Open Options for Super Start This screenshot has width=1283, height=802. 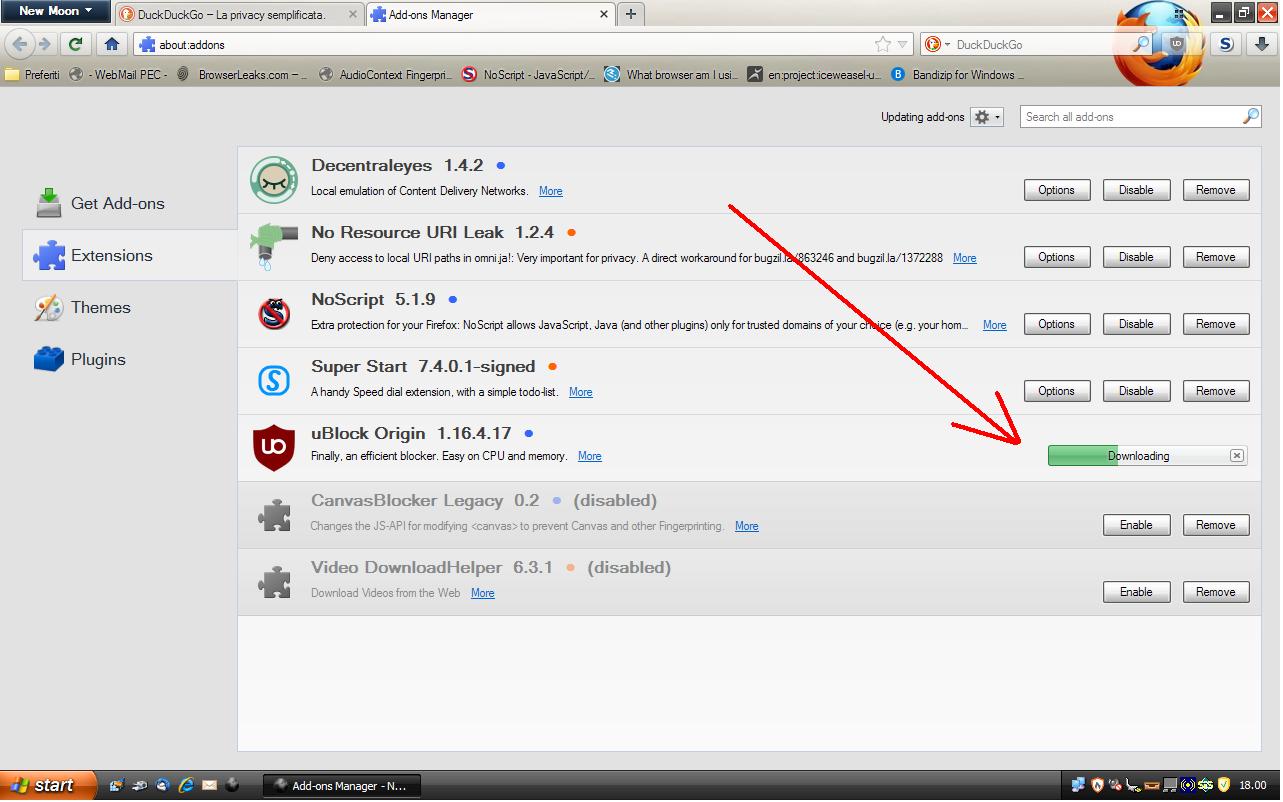coord(1056,391)
